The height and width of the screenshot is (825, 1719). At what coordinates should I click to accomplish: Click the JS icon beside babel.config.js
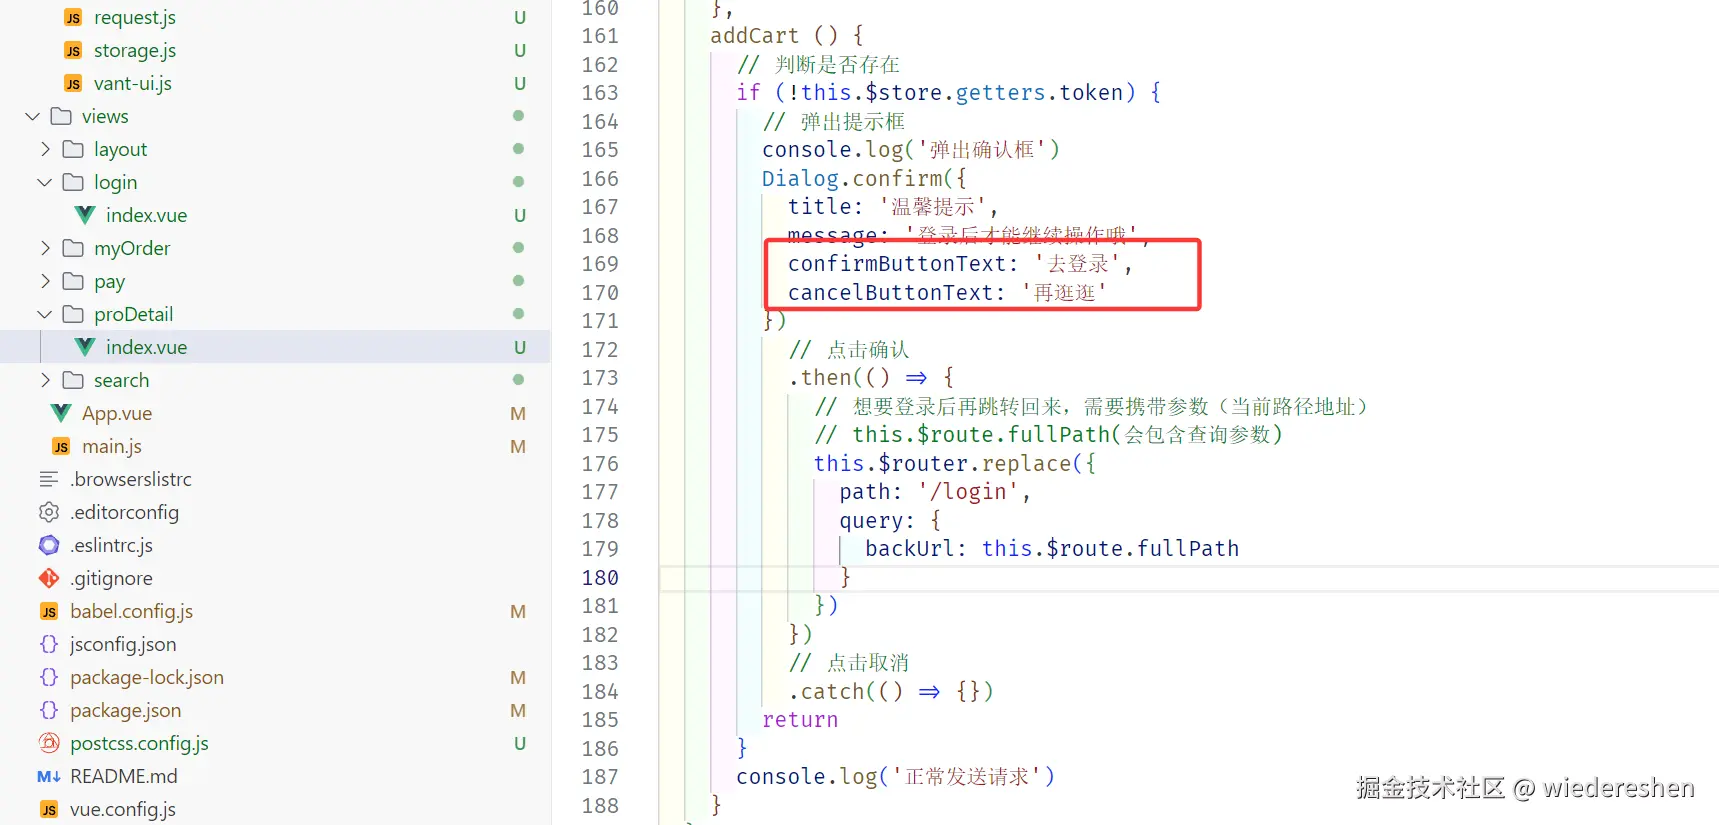pos(49,612)
